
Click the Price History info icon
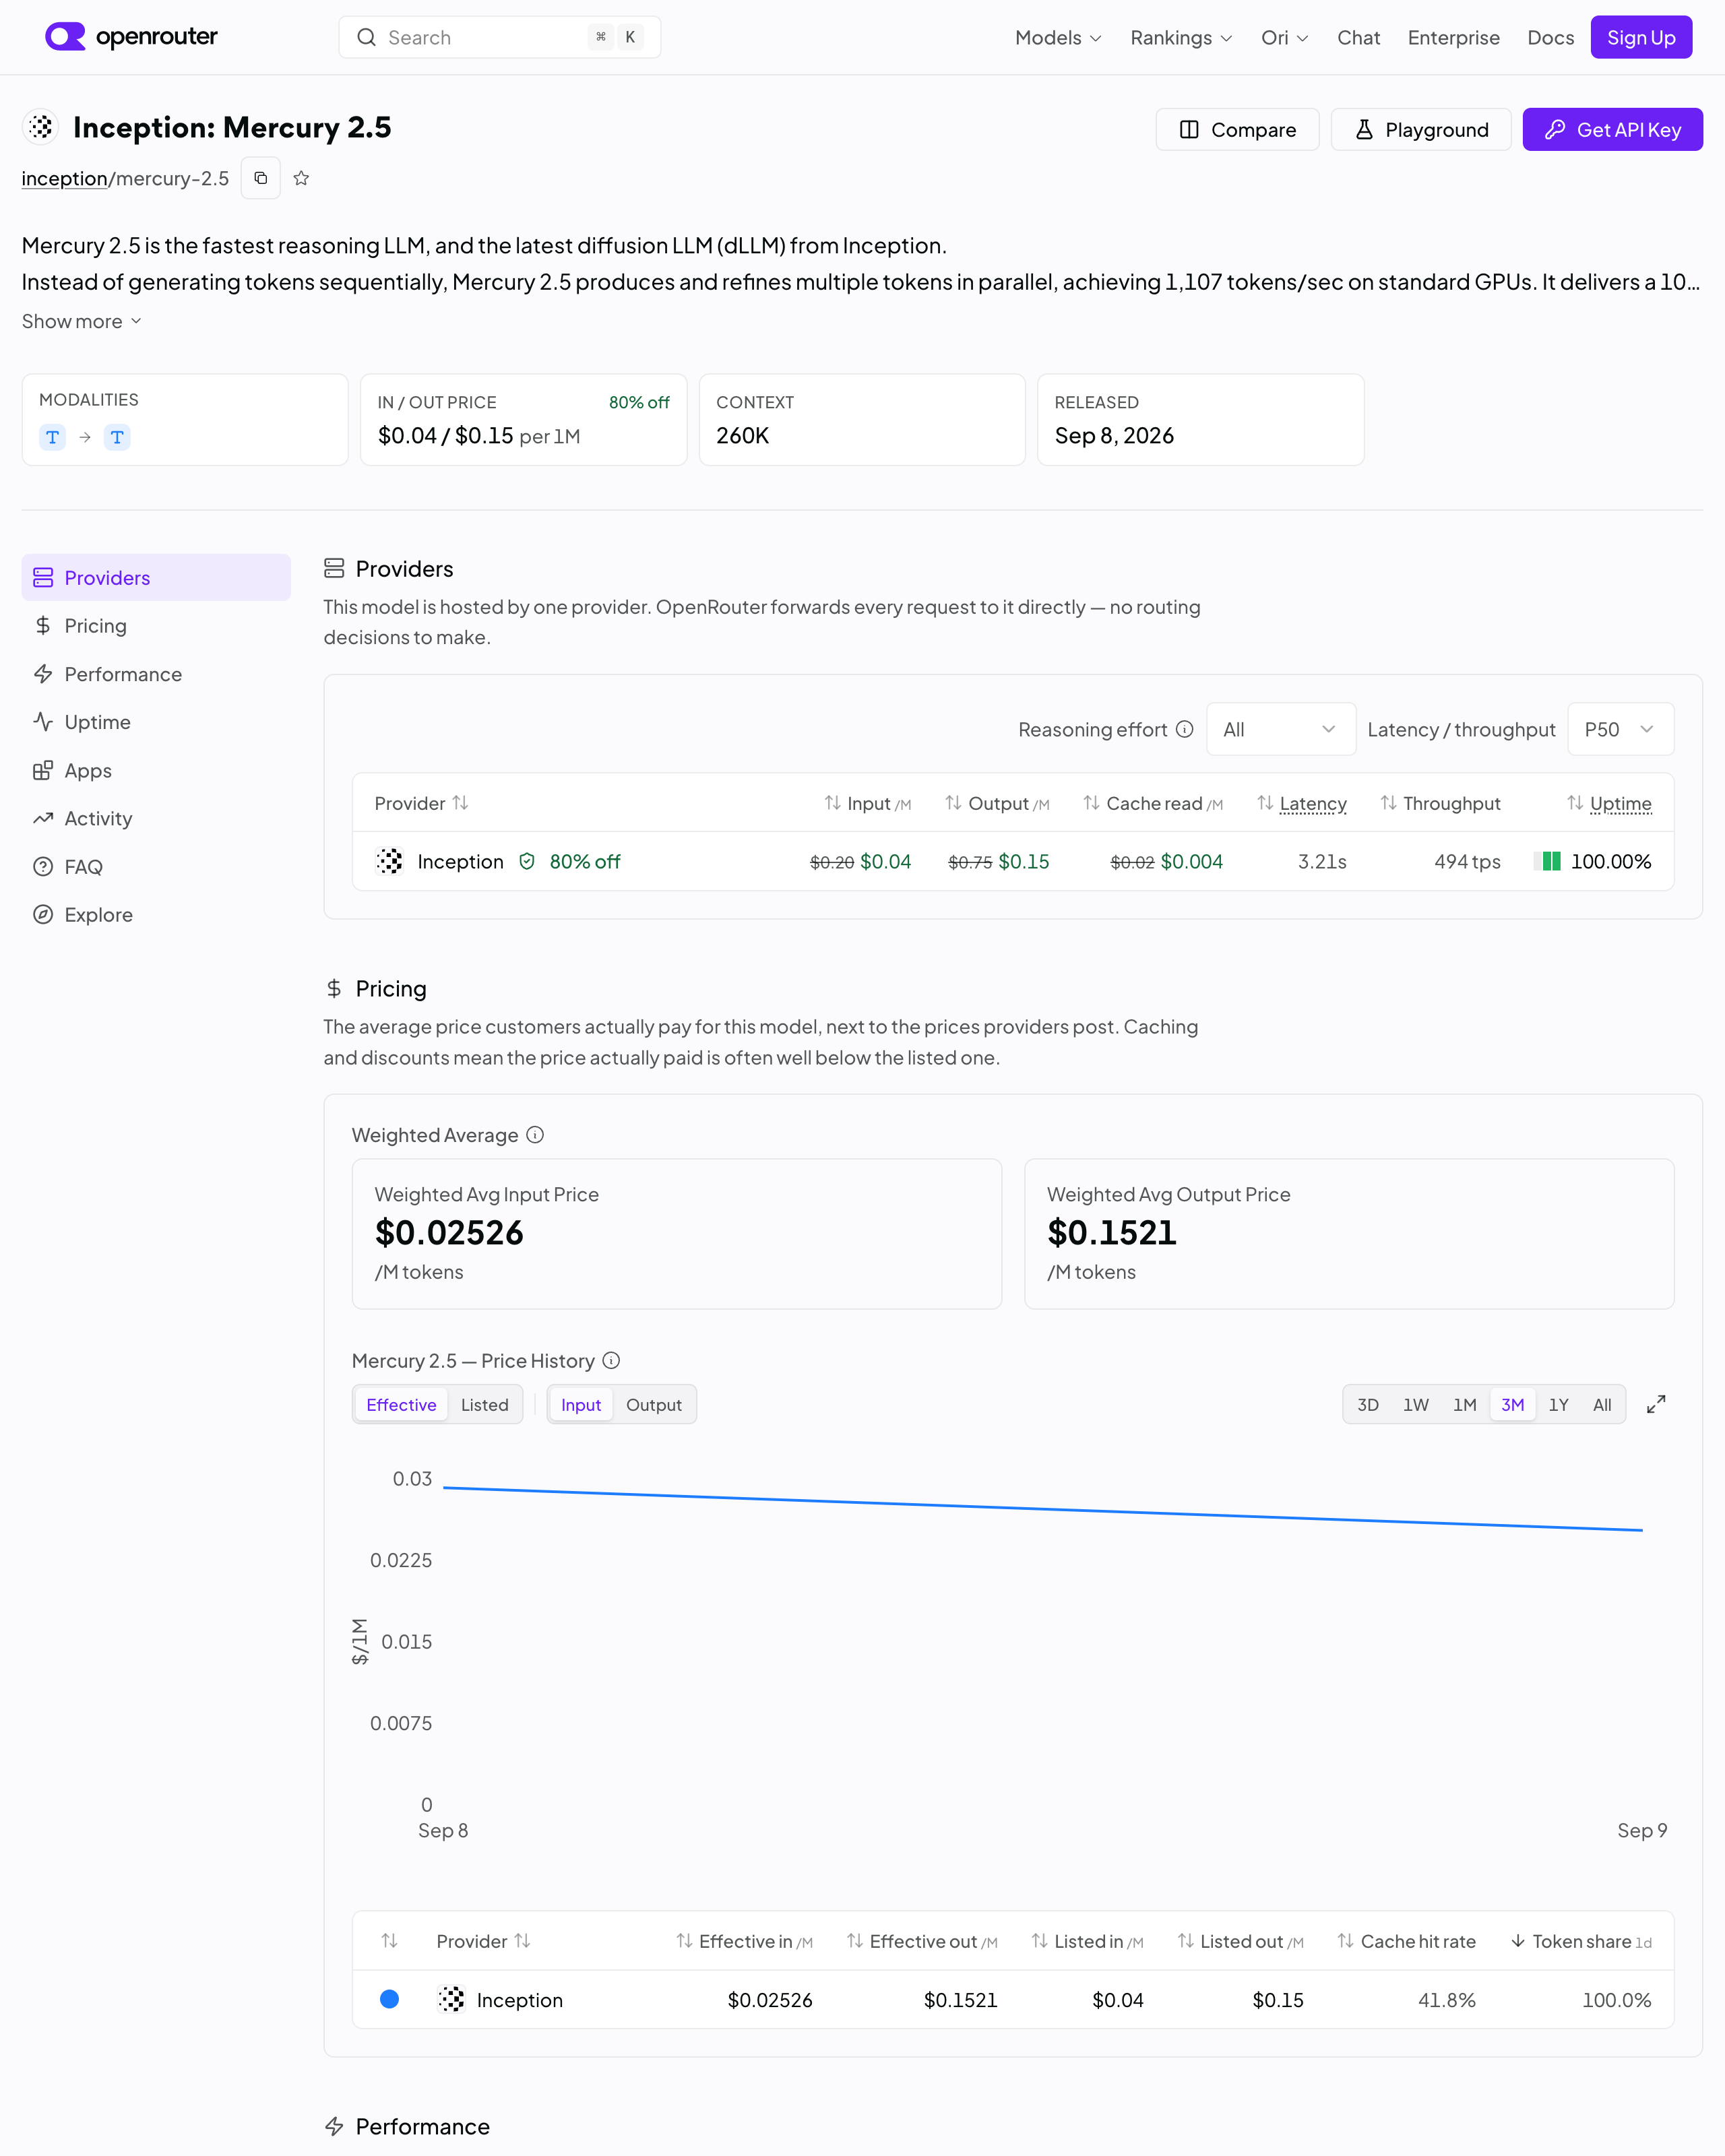(x=611, y=1360)
